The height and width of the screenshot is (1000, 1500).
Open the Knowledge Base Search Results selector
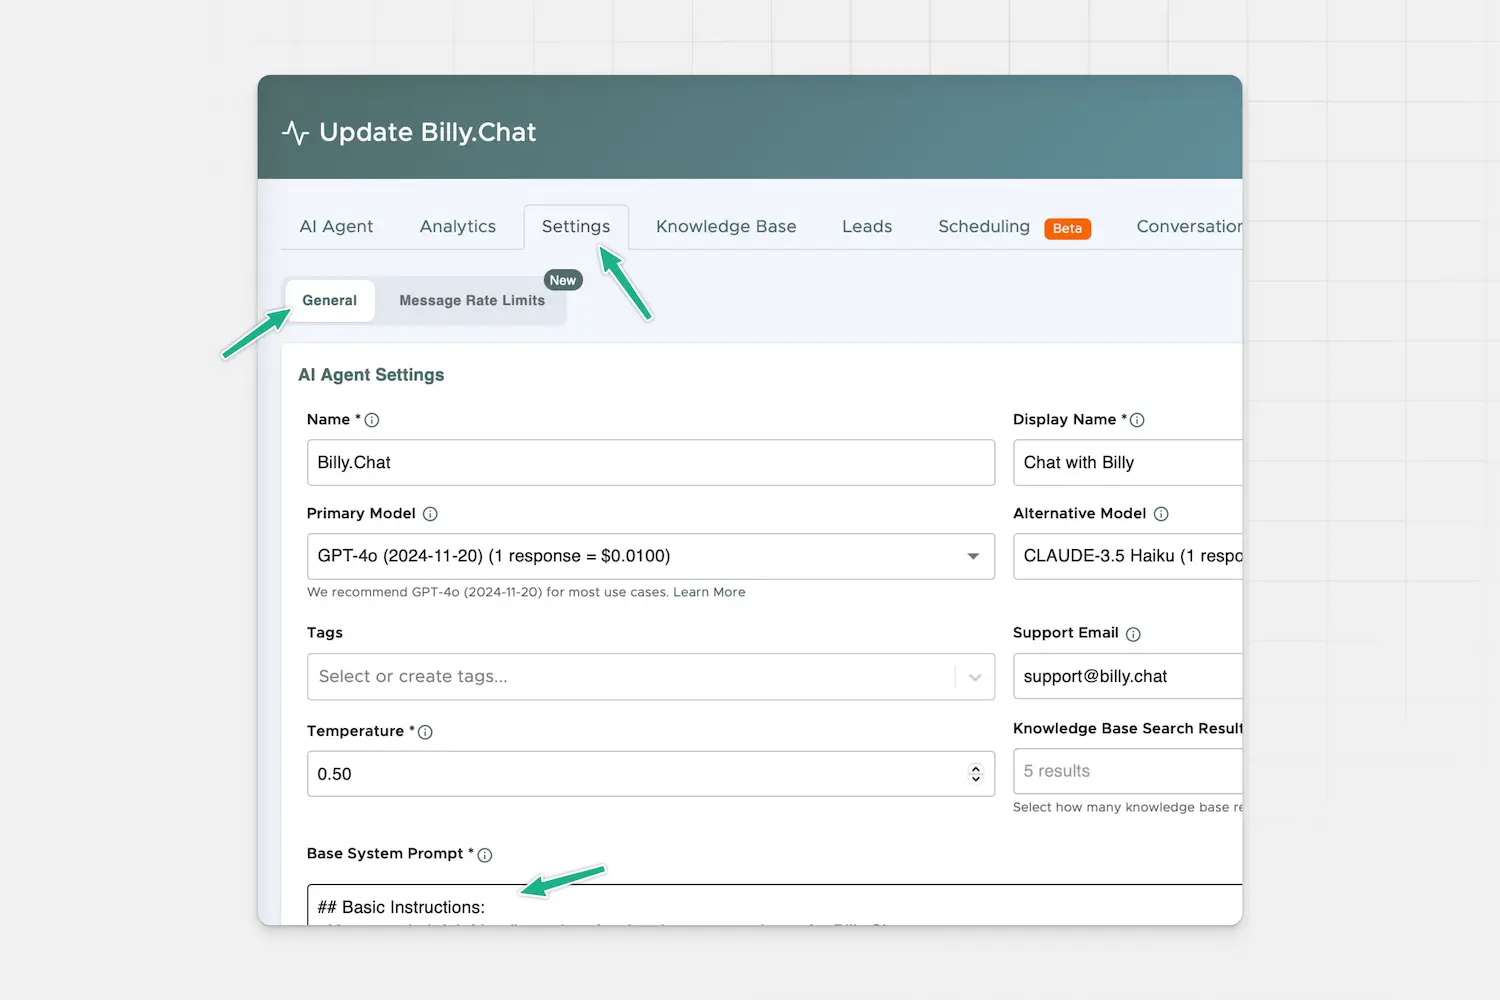click(1128, 771)
